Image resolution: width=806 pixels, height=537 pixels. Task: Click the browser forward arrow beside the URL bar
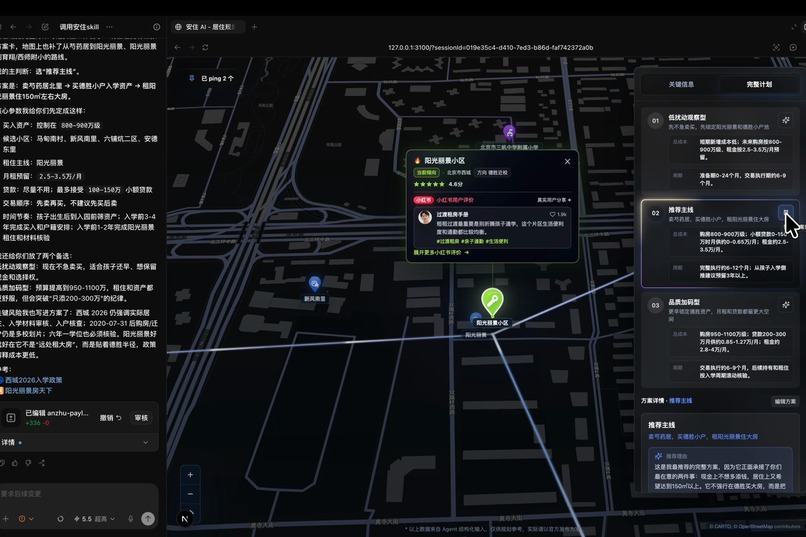pyautogui.click(x=191, y=47)
